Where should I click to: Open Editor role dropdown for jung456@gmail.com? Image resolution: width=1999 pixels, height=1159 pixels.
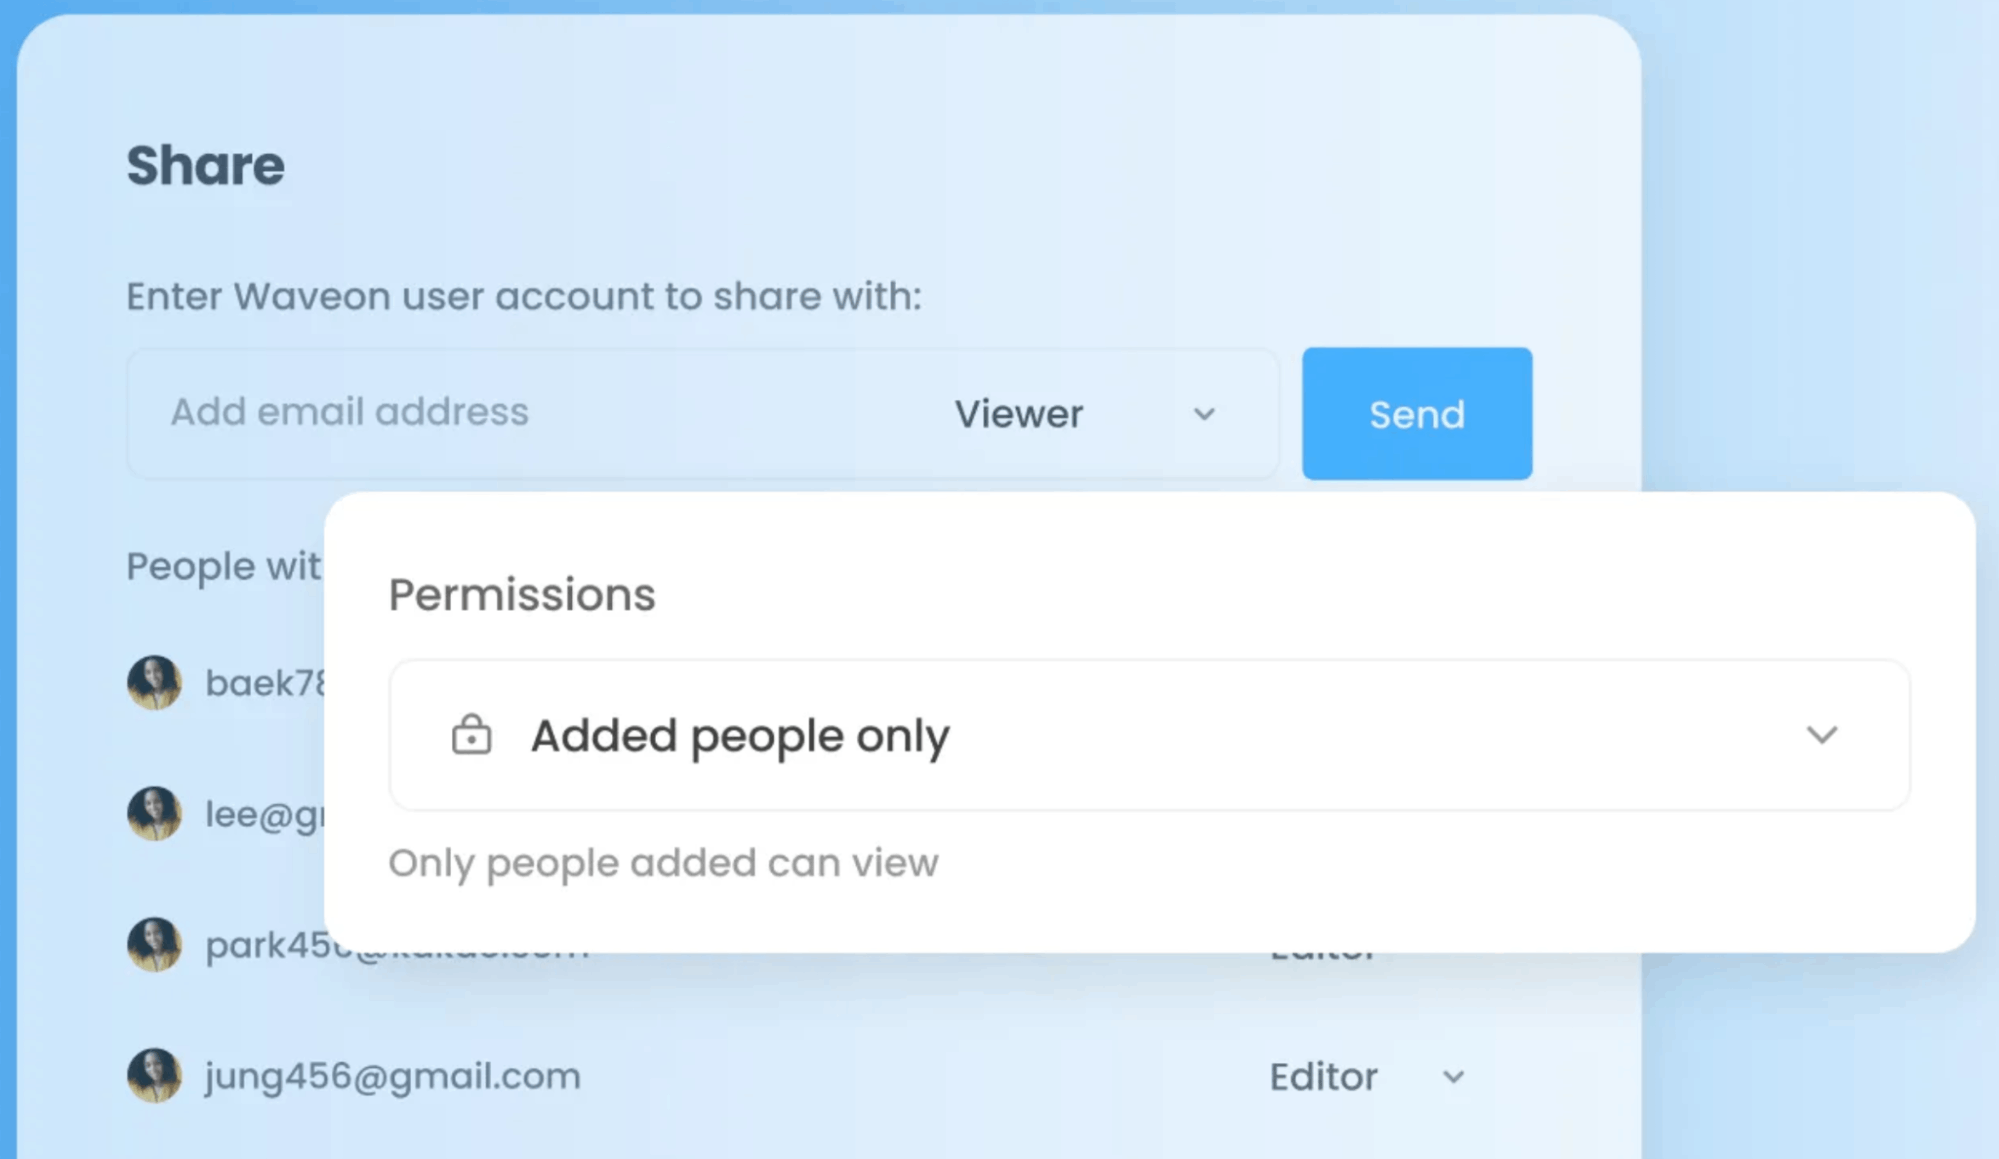click(1367, 1076)
